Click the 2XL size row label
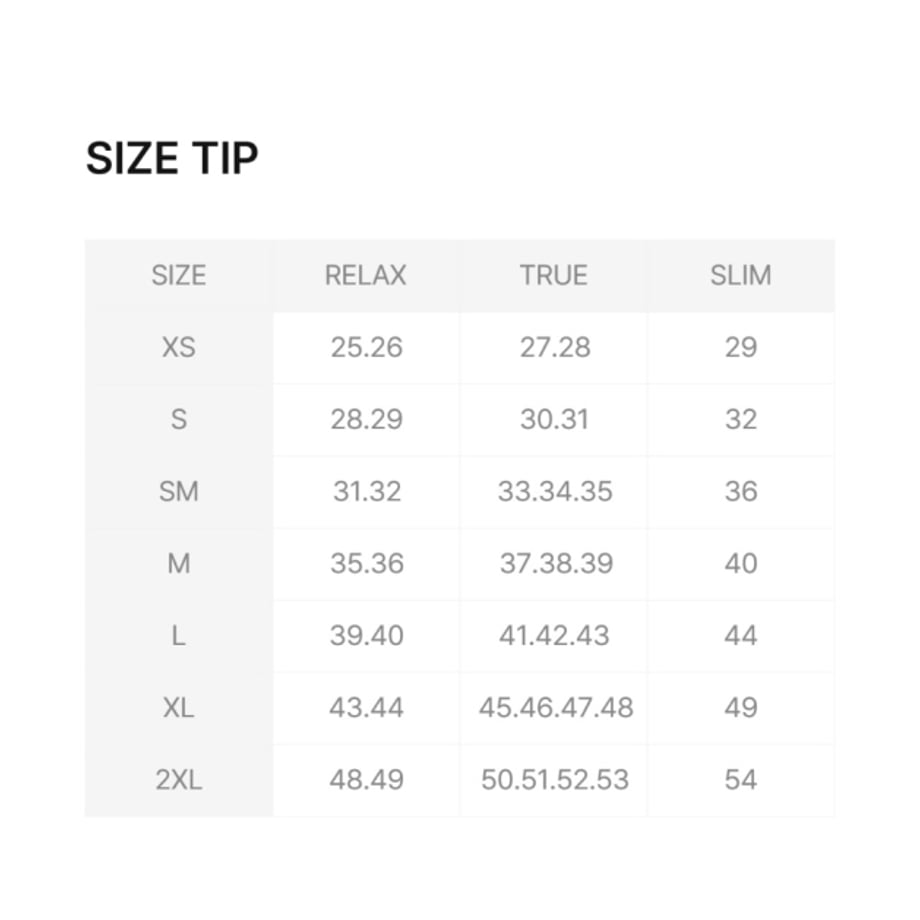920x920 pixels. coord(179,780)
